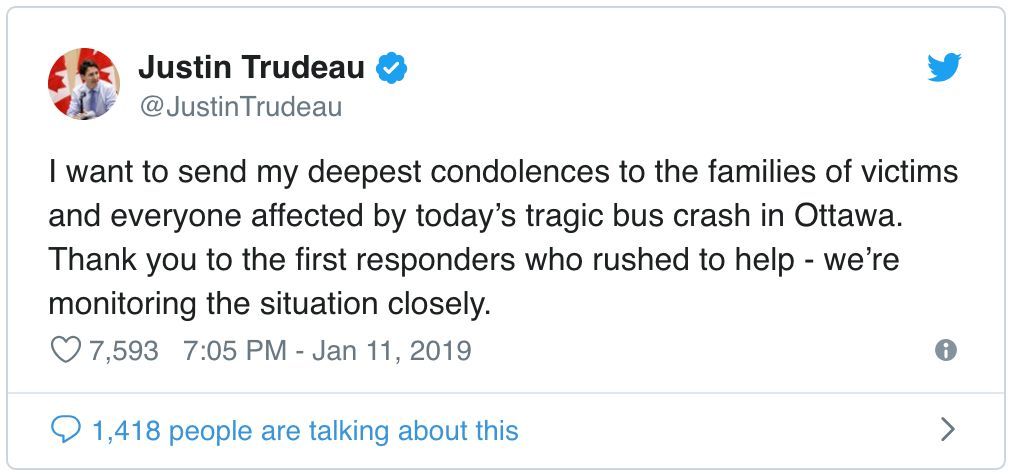The image size is (1012, 476).
Task: Visit the @JustinTrudeau handle link
Action: tap(240, 107)
